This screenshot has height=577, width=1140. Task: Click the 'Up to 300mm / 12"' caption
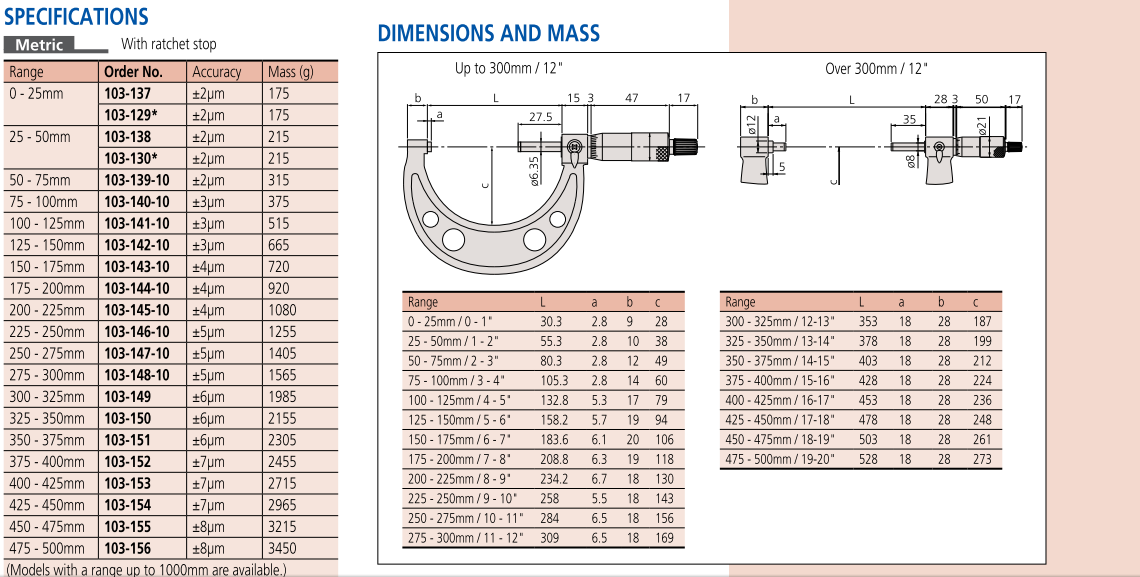click(x=510, y=69)
